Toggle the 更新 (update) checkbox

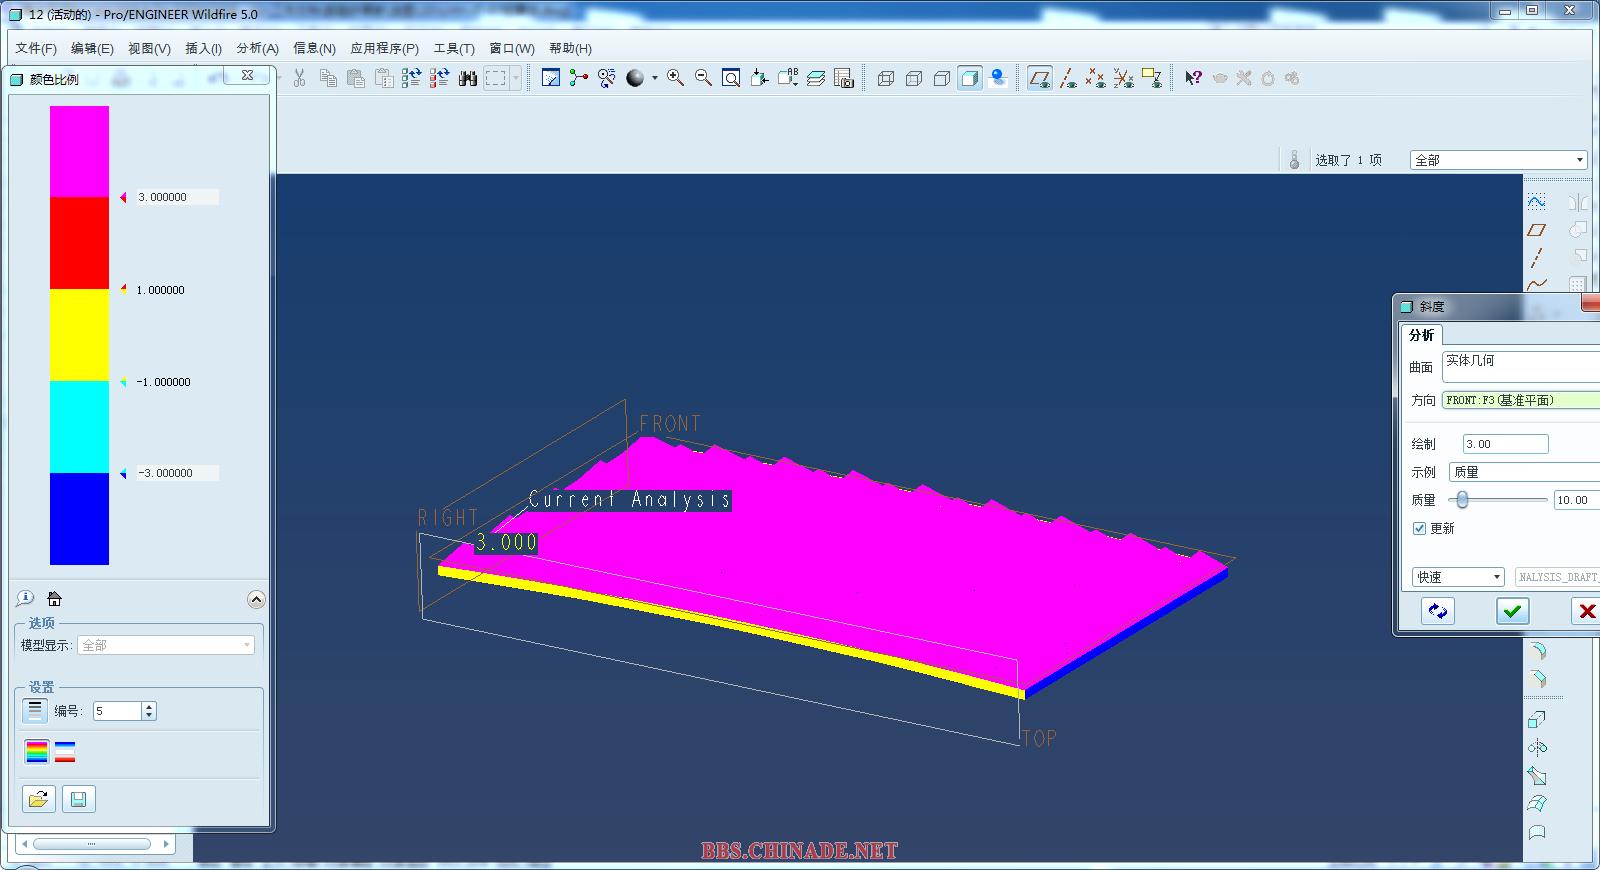coord(1419,528)
